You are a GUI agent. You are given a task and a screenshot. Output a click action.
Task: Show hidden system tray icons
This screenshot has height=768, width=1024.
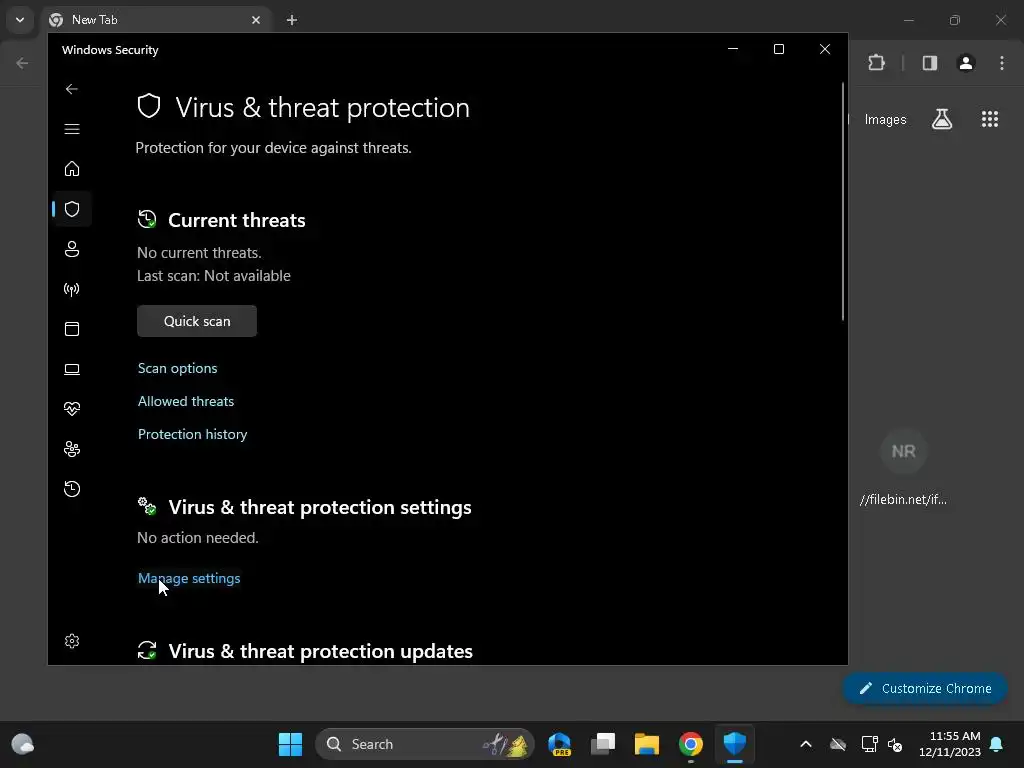806,744
